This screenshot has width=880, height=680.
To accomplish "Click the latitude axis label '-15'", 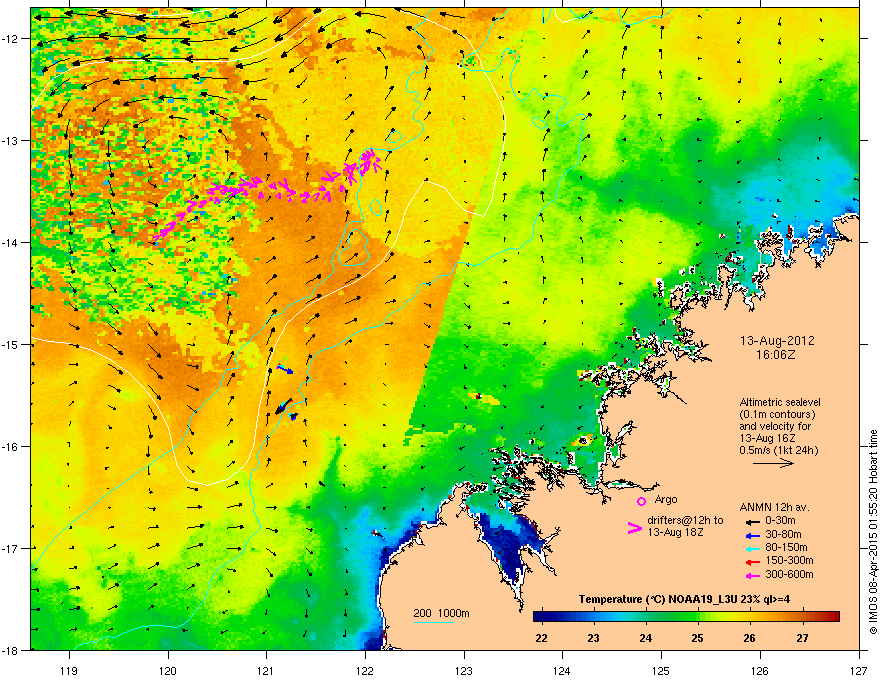I will [10, 344].
